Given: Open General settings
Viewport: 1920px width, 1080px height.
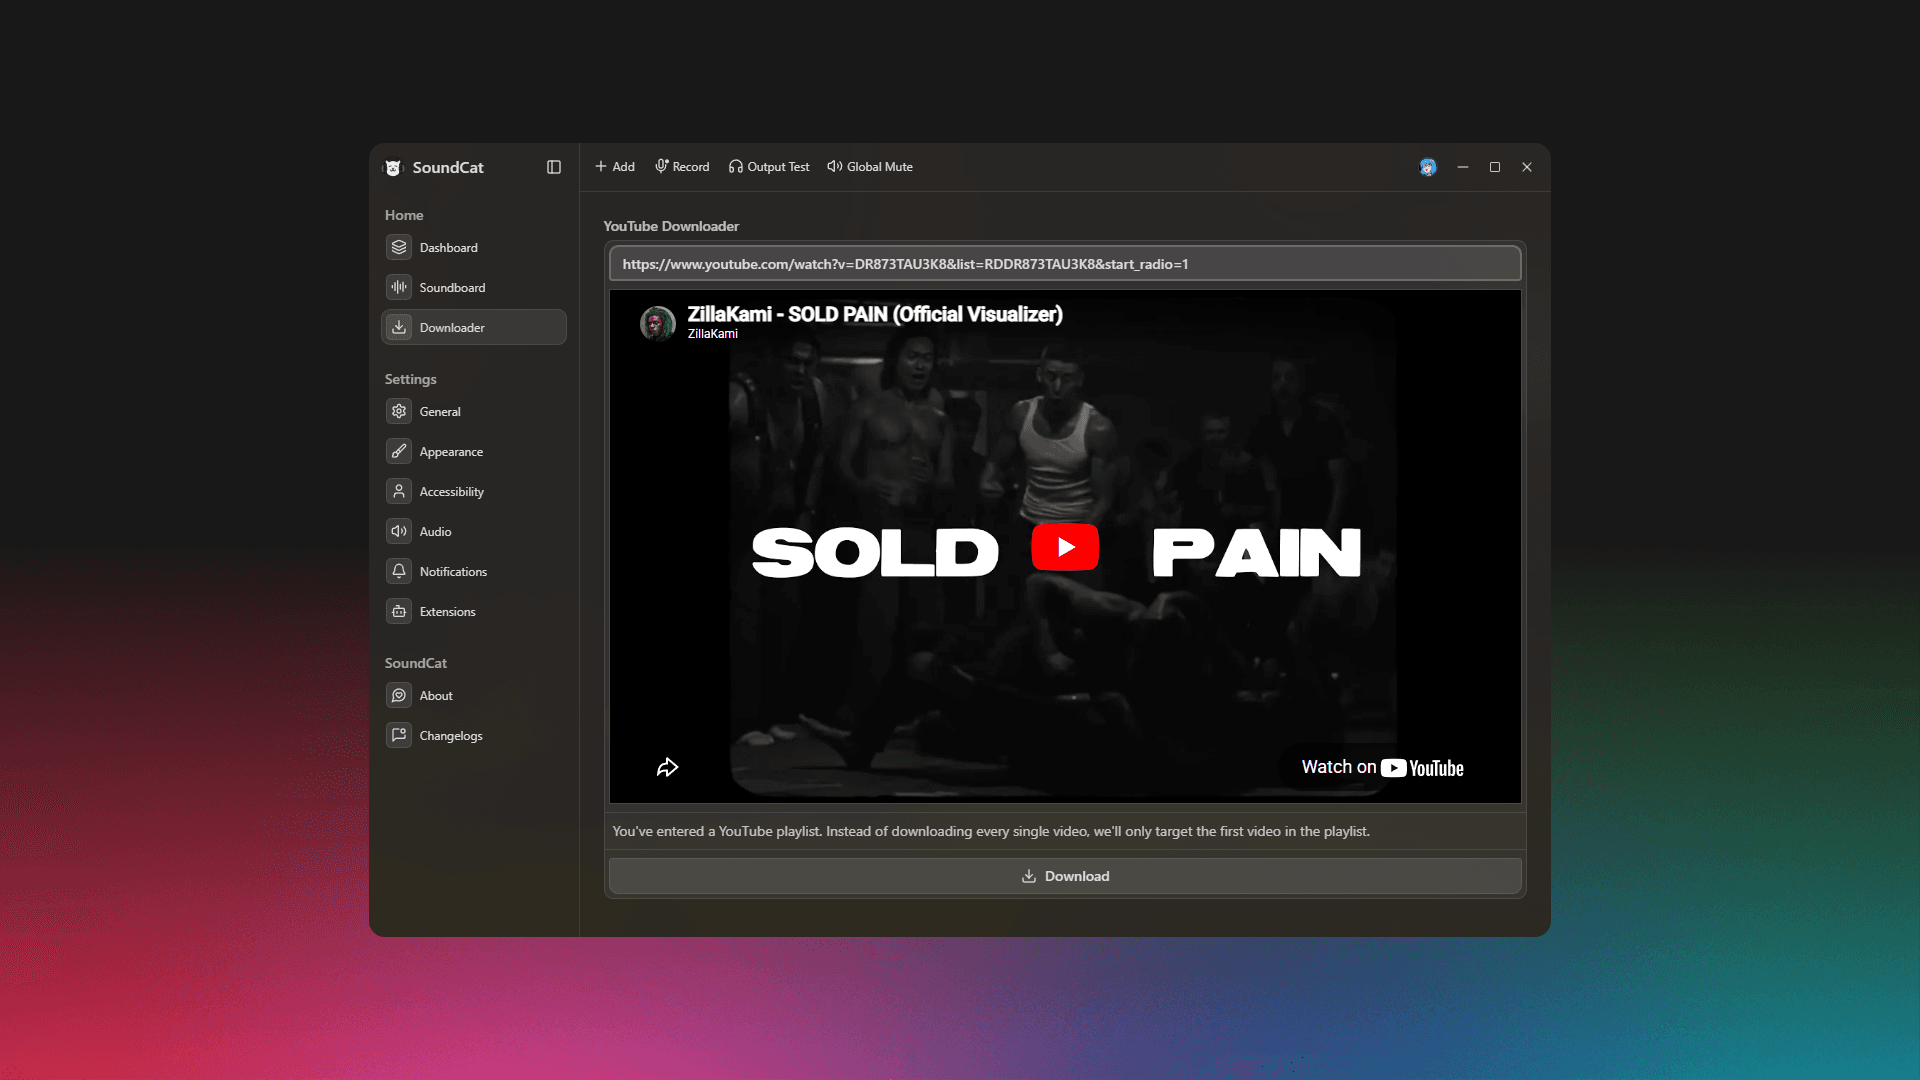Looking at the screenshot, I should [474, 411].
